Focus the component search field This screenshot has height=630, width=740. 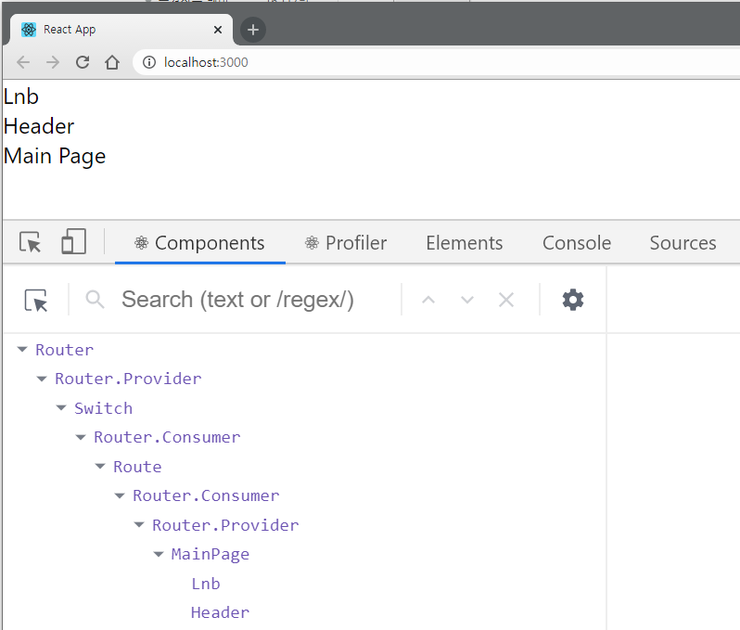238,300
